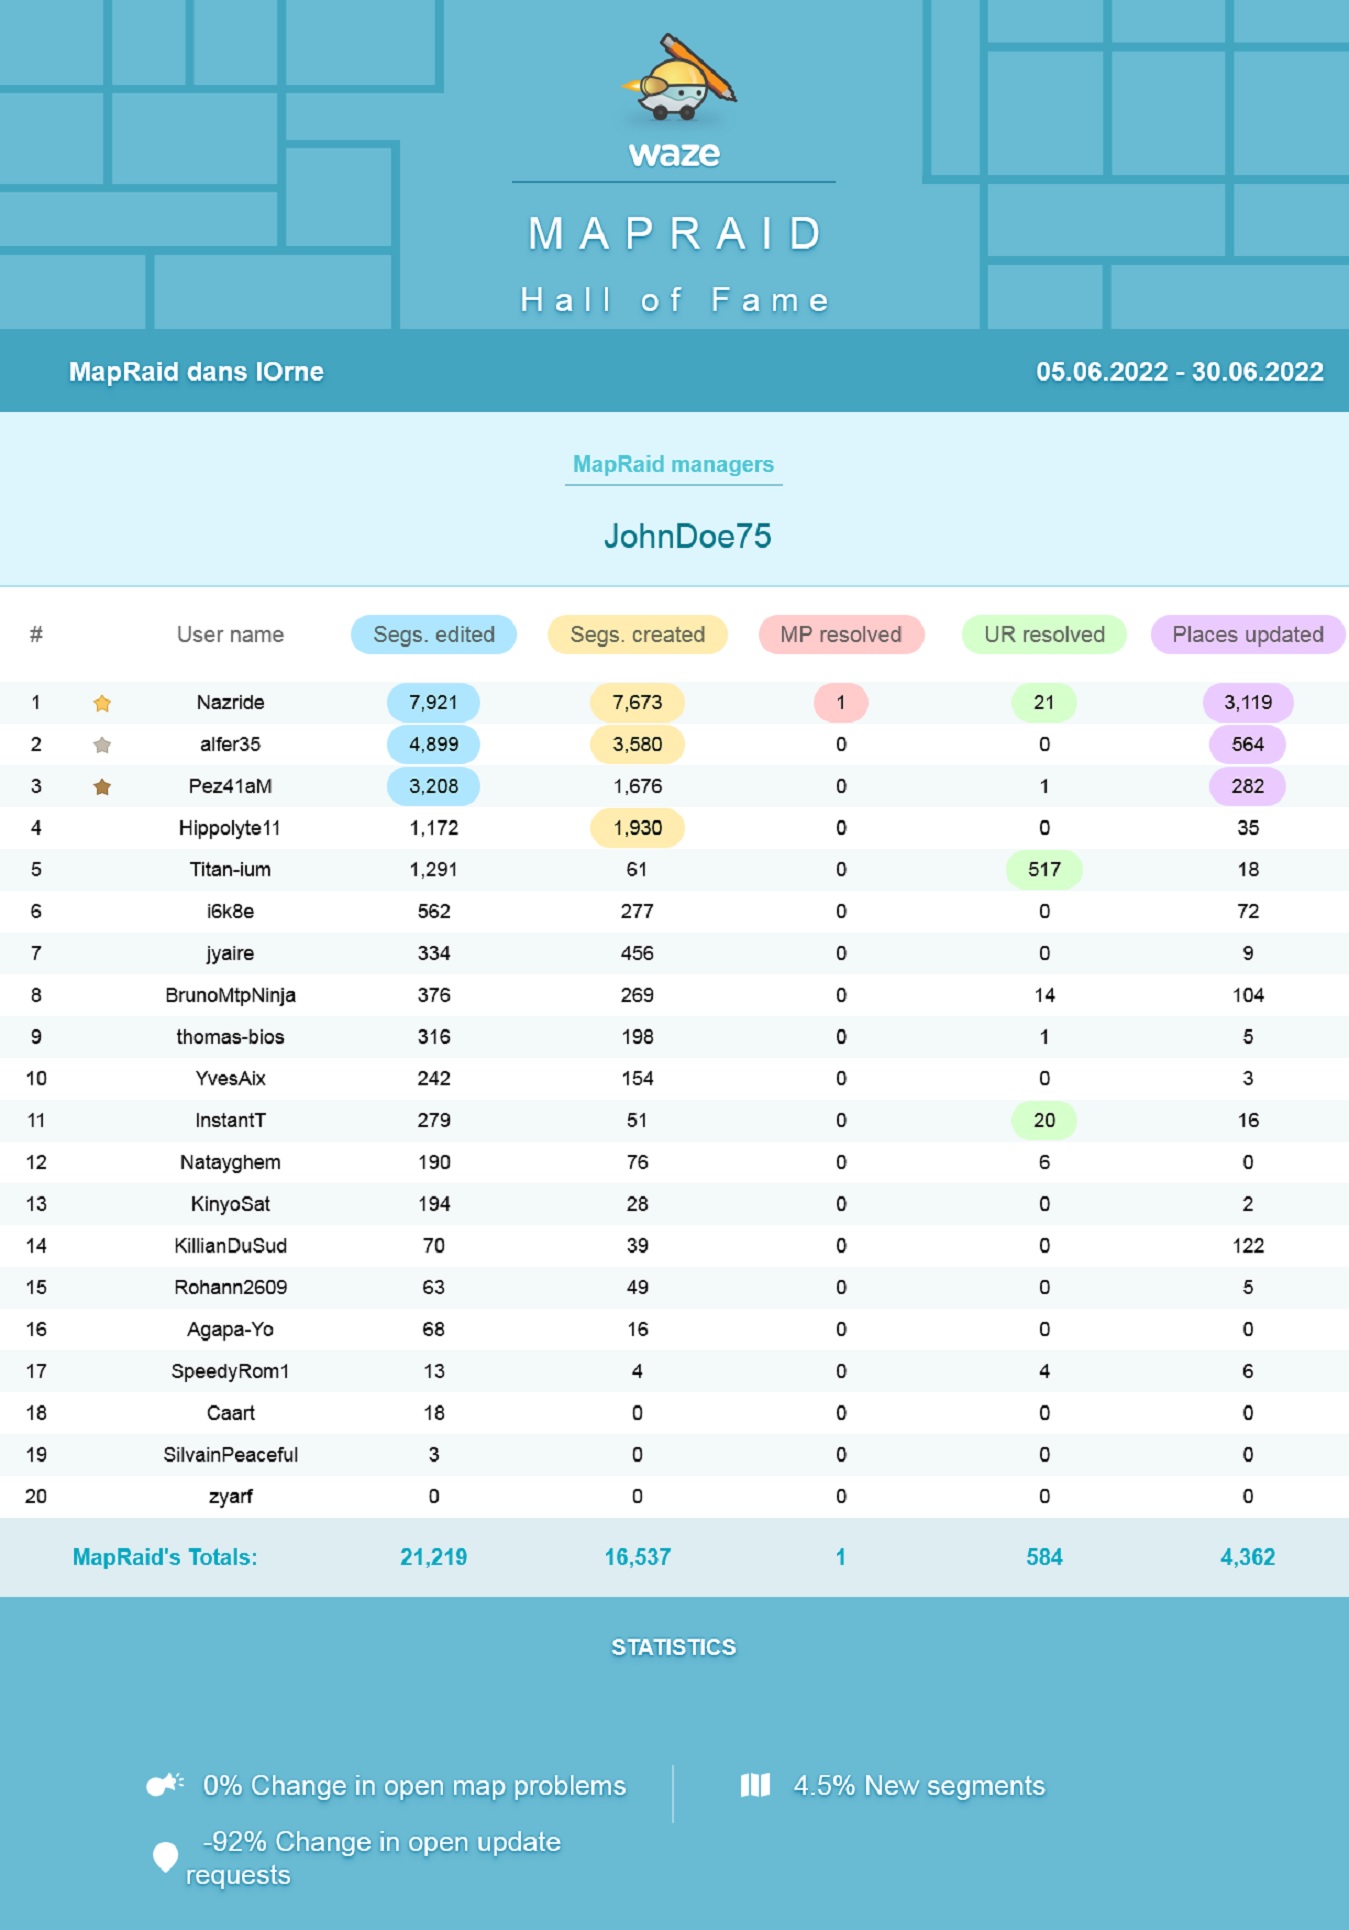The height and width of the screenshot is (1930, 1349).
Task: Click Nazride's 21 UR resolved badge
Action: [x=1044, y=702]
